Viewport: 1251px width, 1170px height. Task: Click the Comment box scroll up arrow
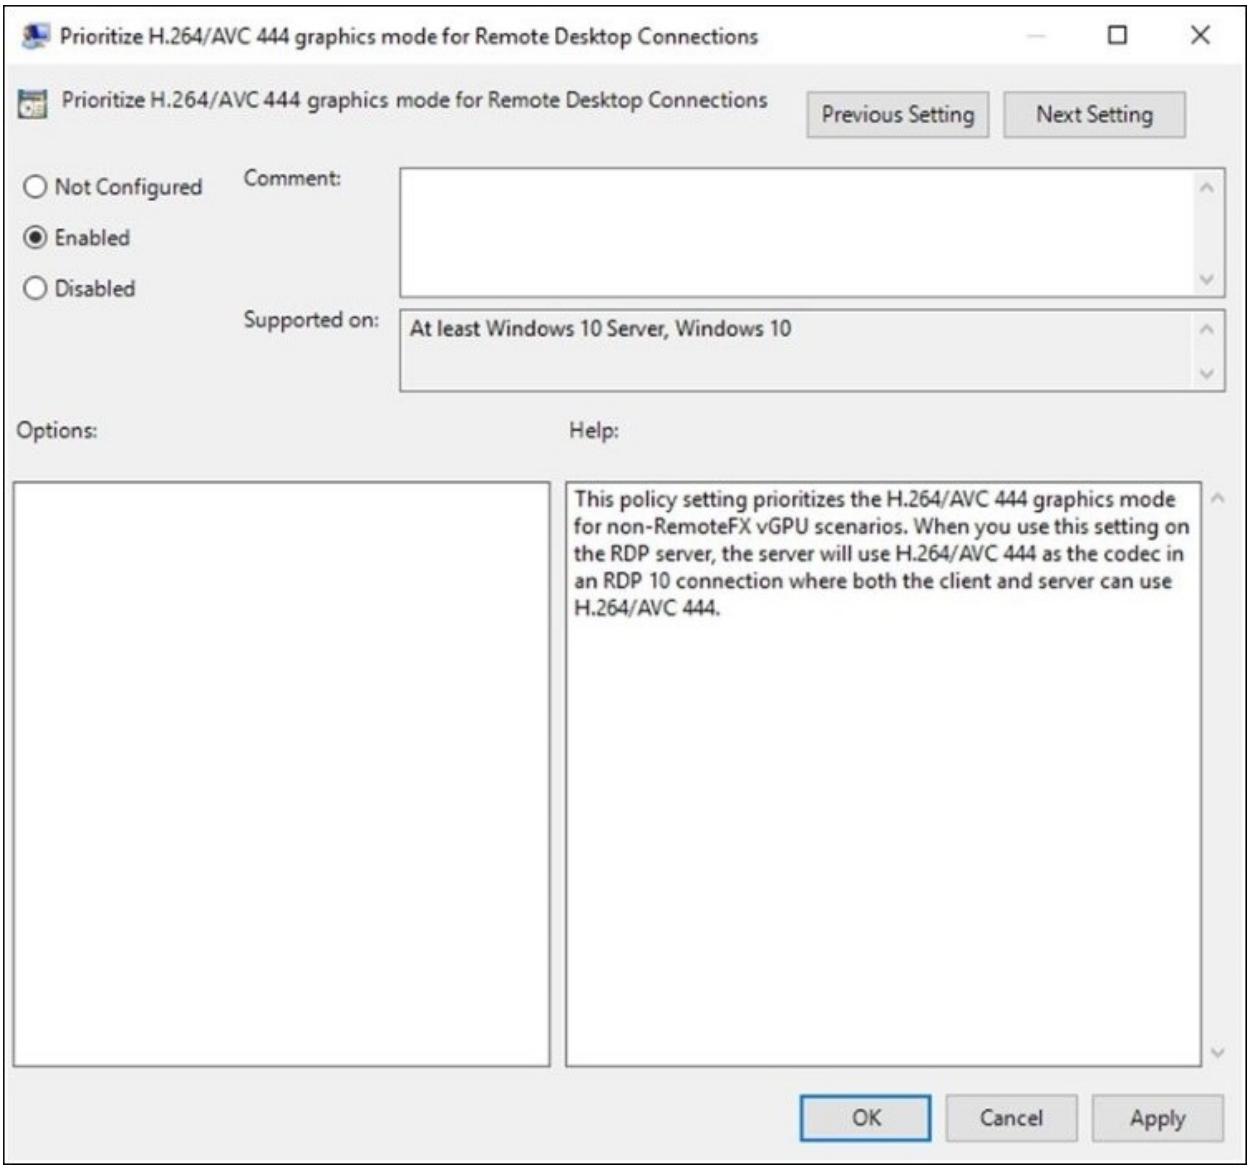[1208, 188]
